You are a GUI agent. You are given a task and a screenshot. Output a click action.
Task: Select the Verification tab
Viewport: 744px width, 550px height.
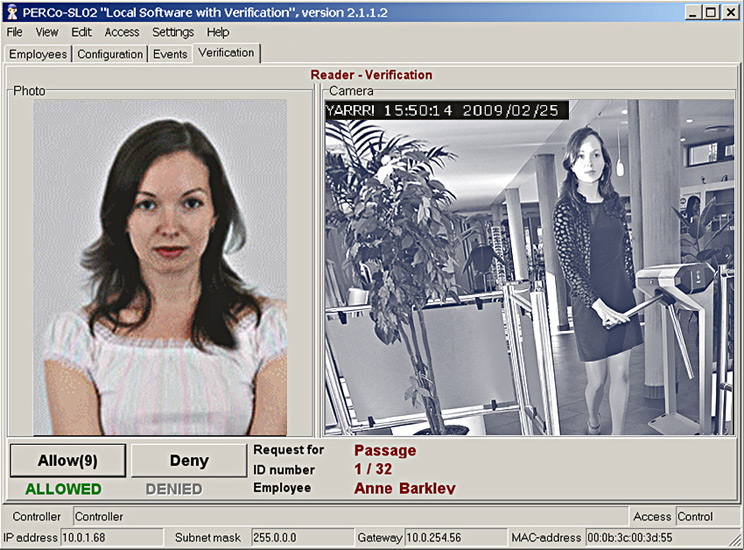click(226, 53)
